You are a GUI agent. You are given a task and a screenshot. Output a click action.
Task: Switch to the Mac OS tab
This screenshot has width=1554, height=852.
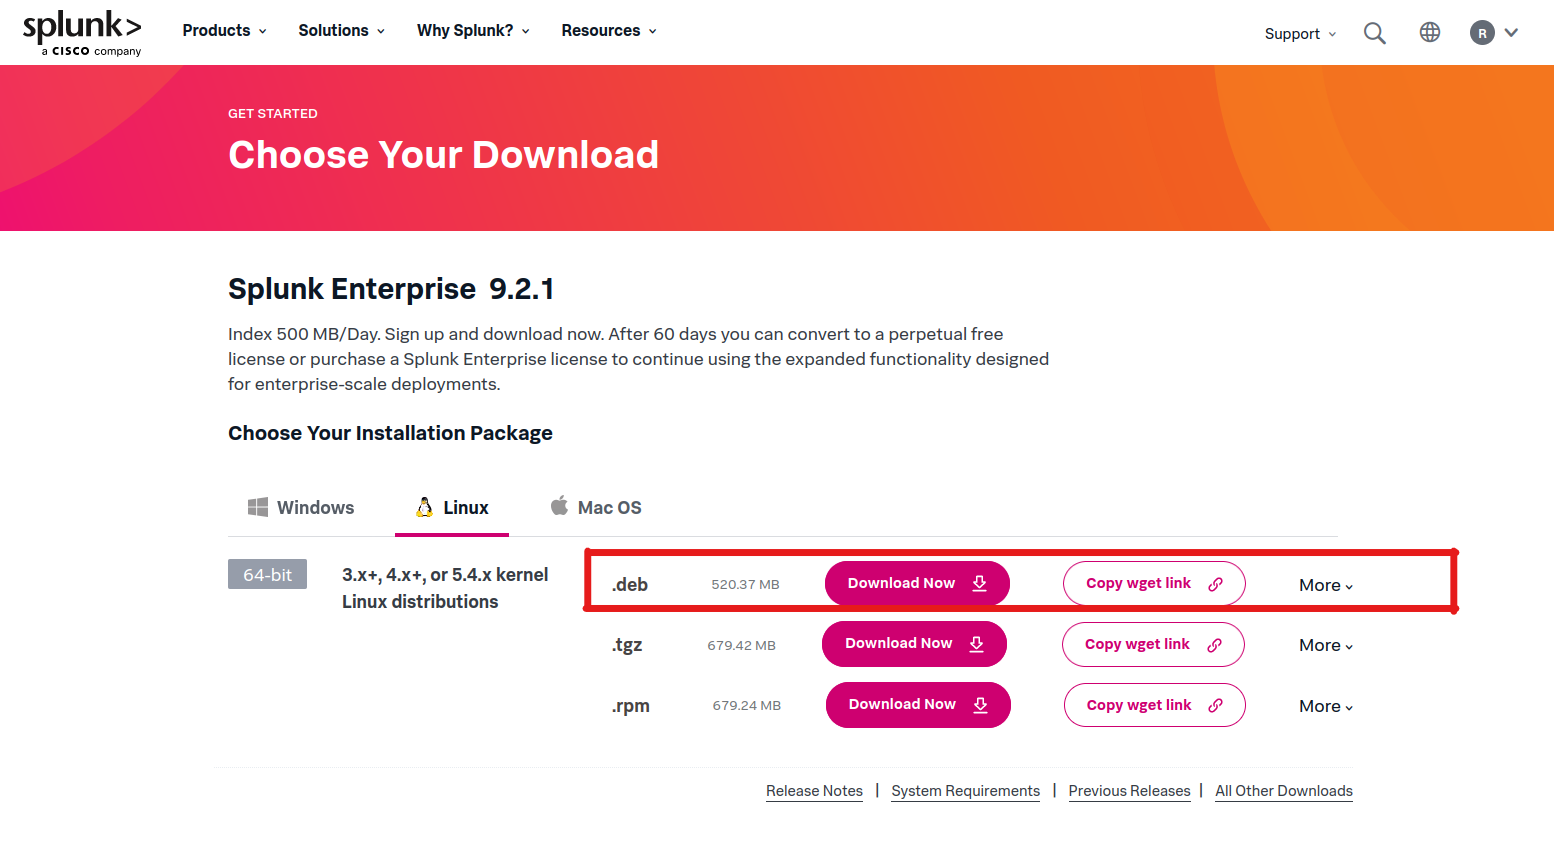point(596,507)
